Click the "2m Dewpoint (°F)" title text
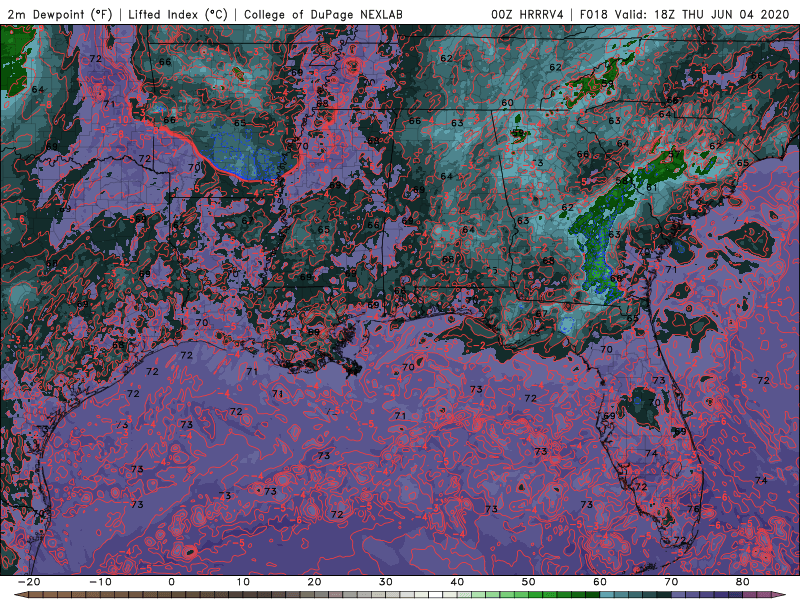 (60, 14)
